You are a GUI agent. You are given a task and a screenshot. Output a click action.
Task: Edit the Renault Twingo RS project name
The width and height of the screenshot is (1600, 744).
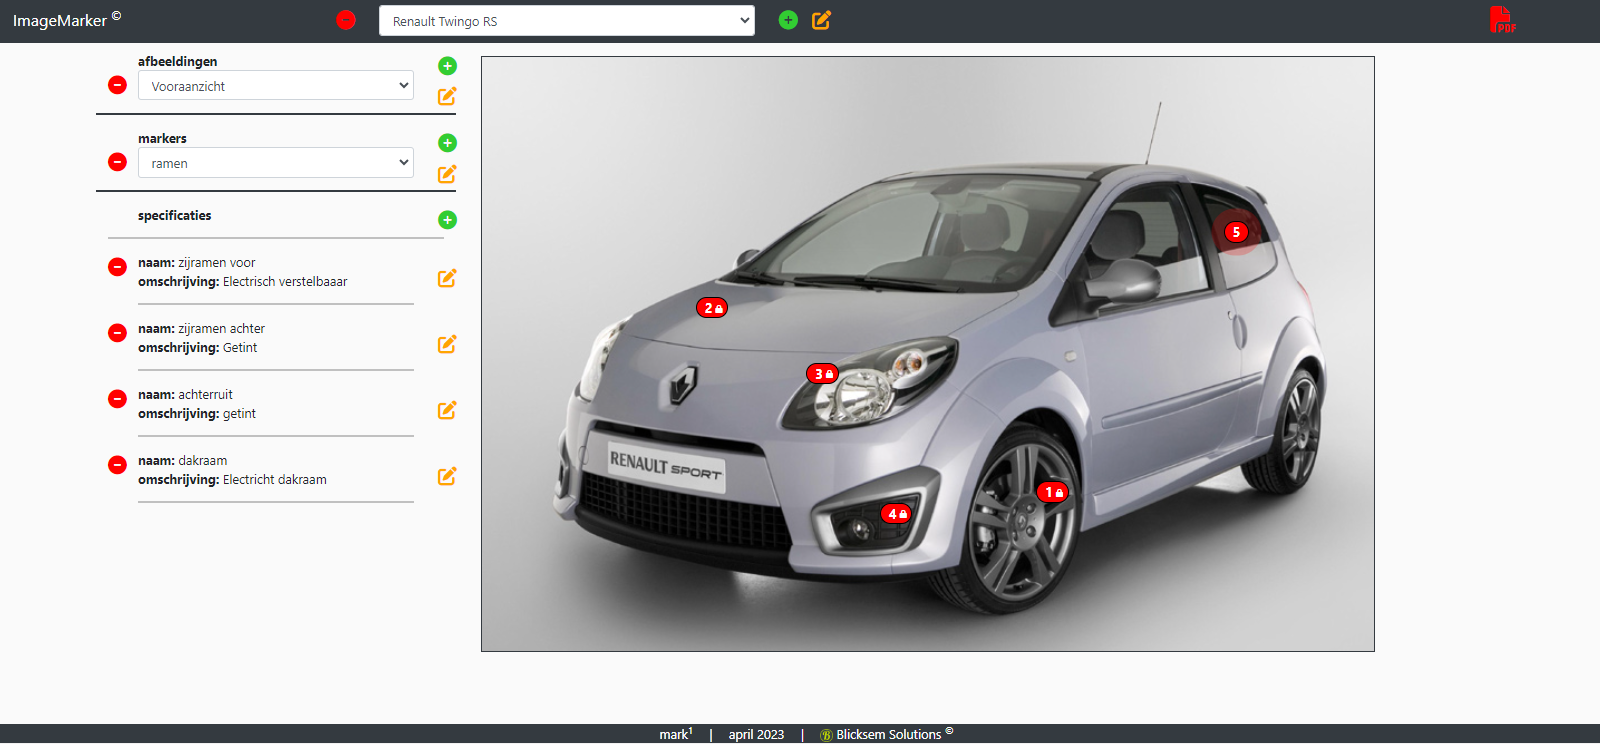[821, 20]
